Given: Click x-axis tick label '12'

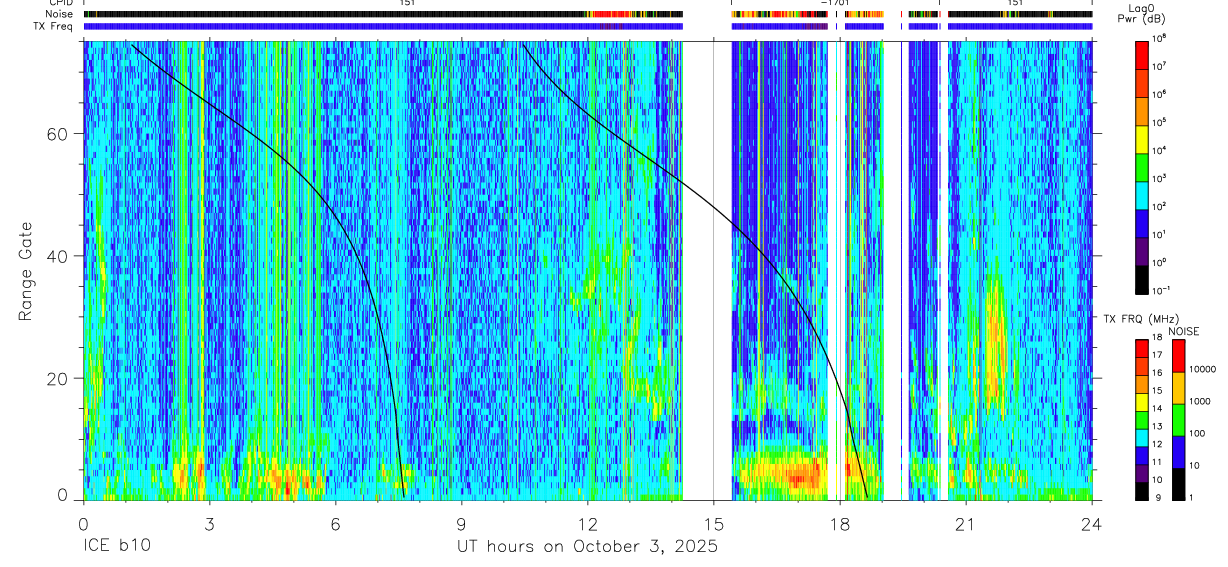Looking at the screenshot, I should click(x=587, y=523).
